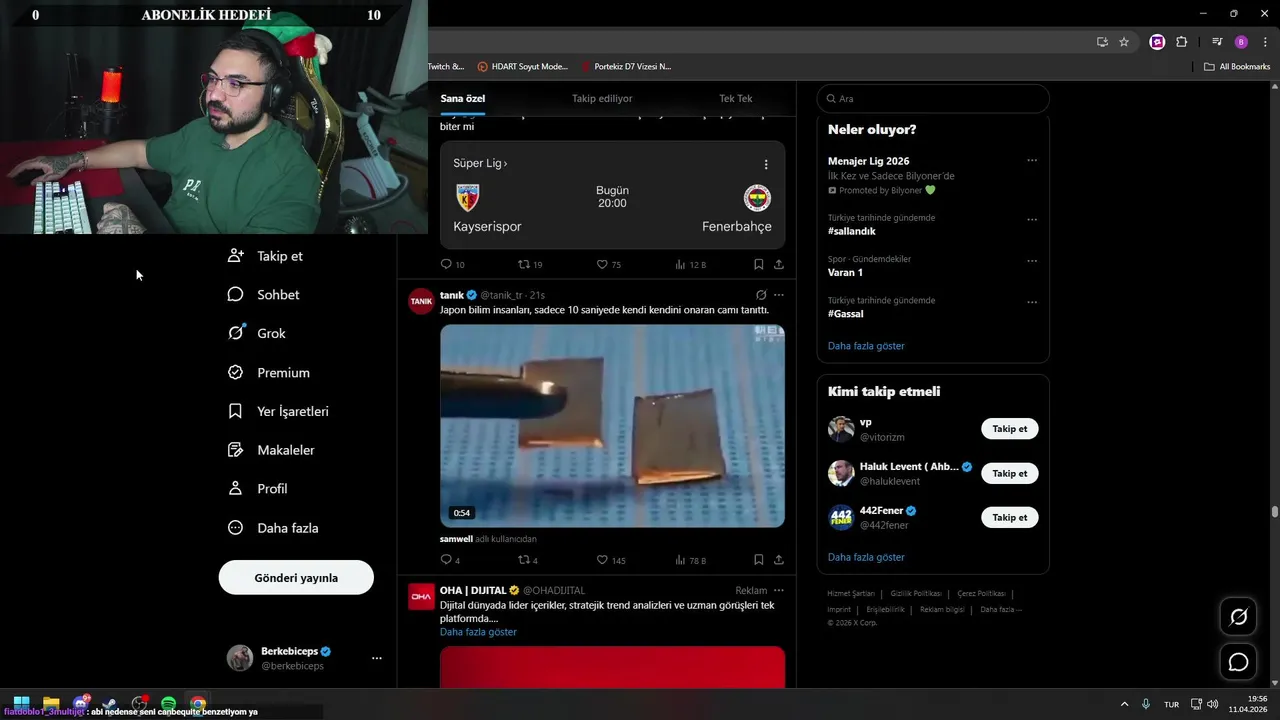Open the Gizlilik Politikası footer link
The height and width of the screenshot is (720, 1280).
(x=916, y=594)
